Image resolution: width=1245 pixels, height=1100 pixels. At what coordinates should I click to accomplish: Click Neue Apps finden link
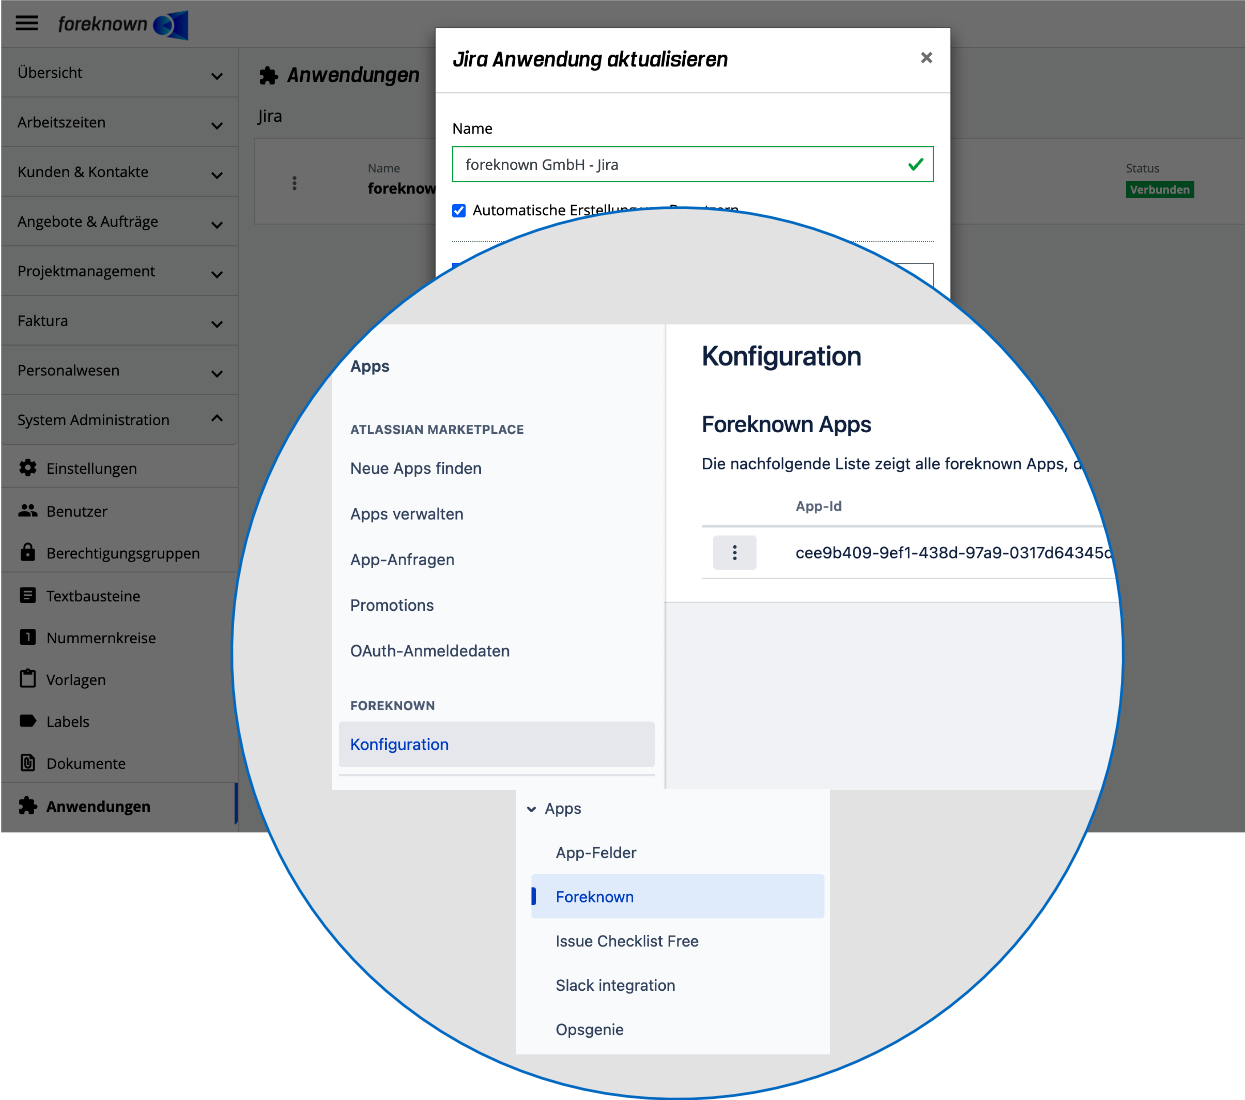pos(416,468)
